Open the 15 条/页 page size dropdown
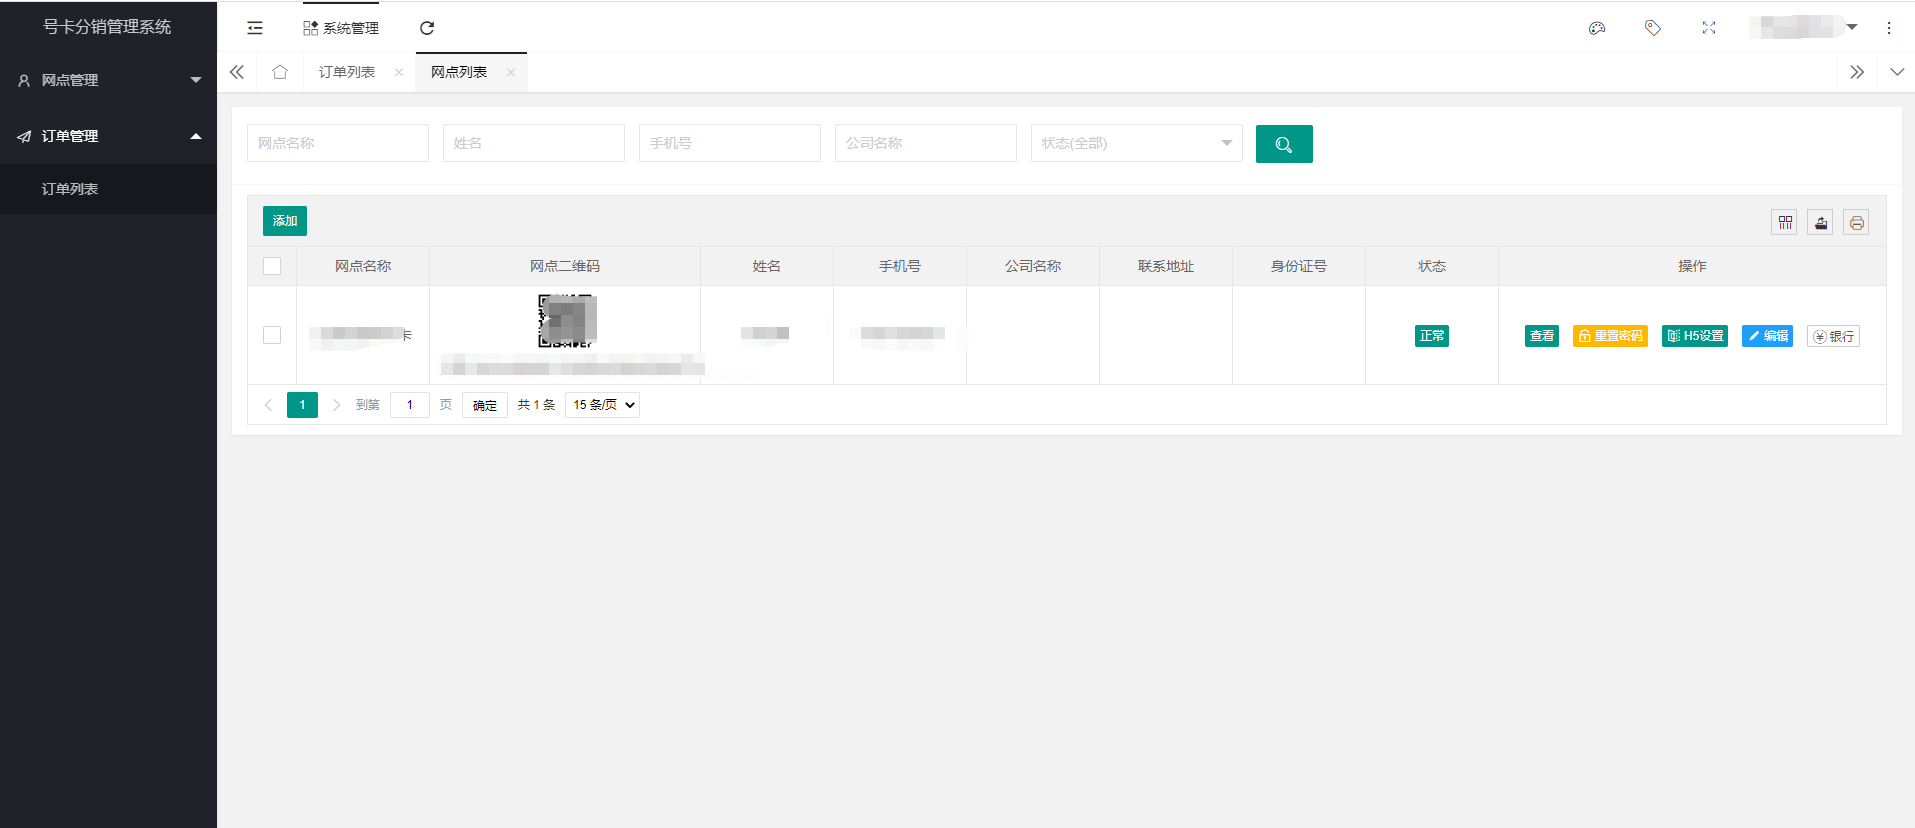Screen dimensions: 1915x828 point(603,405)
